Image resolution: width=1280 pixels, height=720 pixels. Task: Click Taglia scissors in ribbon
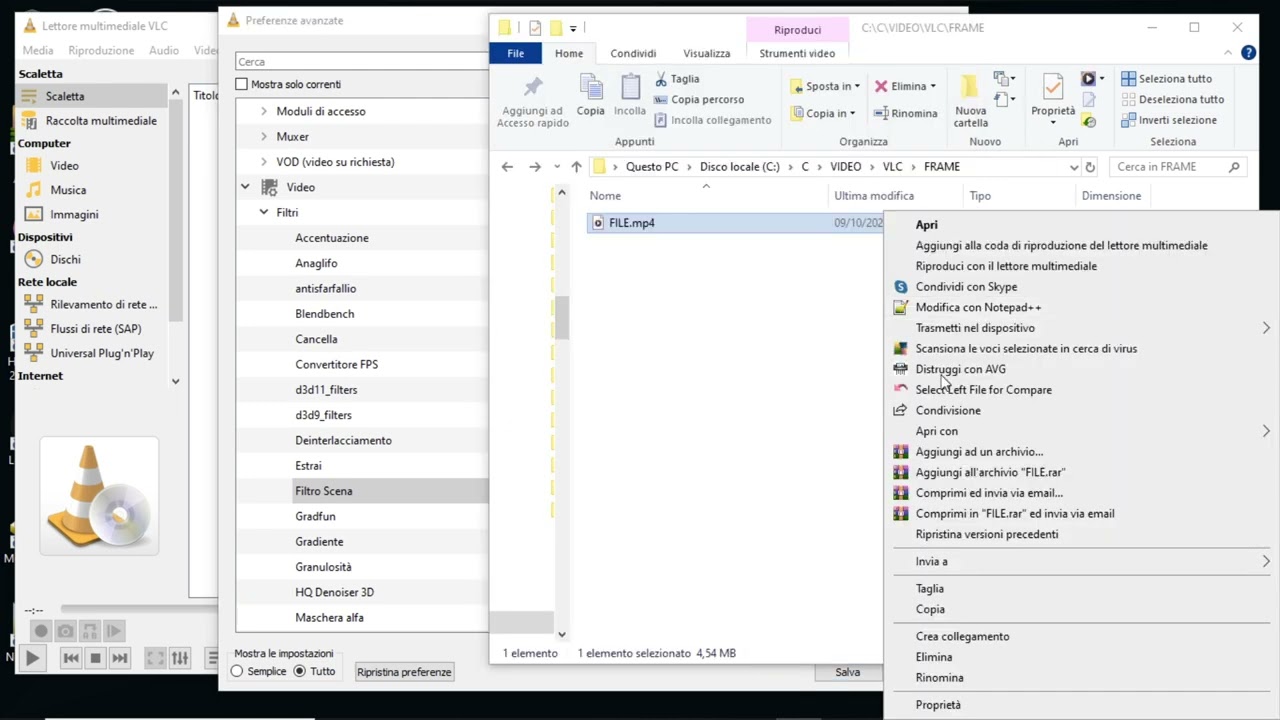(x=678, y=78)
